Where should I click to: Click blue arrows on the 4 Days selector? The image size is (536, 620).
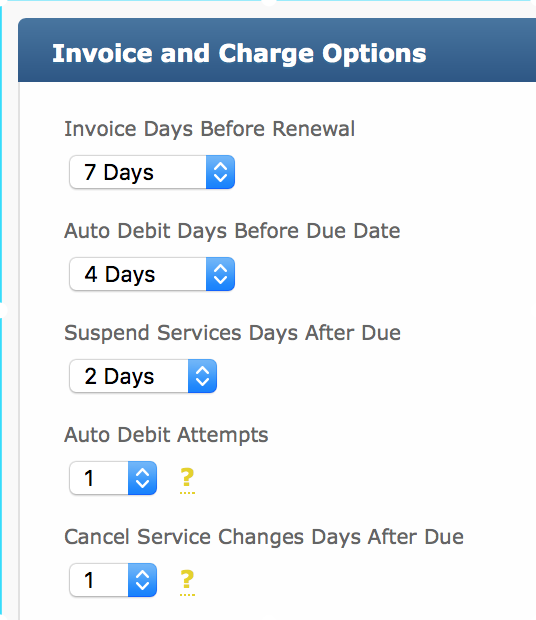point(220,274)
